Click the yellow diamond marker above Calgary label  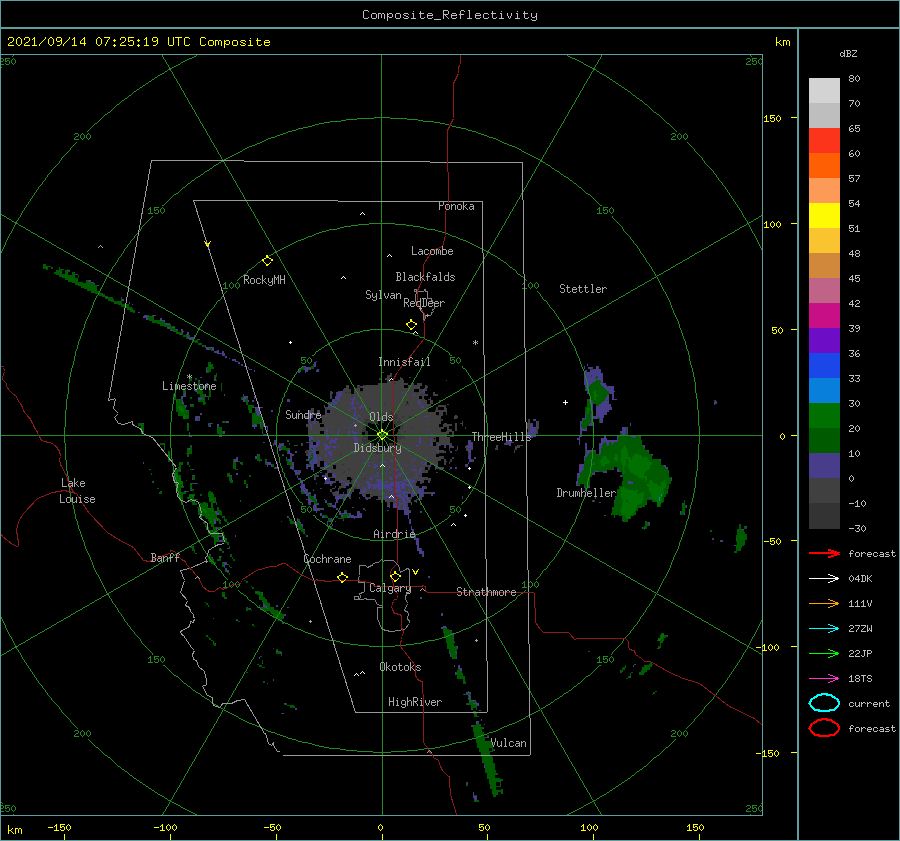pyautogui.click(x=395, y=576)
